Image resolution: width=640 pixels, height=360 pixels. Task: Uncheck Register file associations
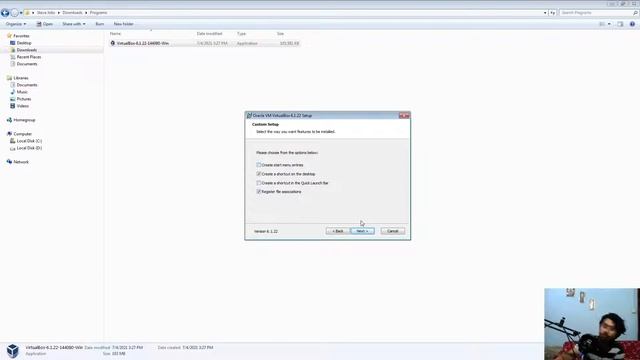[259, 191]
